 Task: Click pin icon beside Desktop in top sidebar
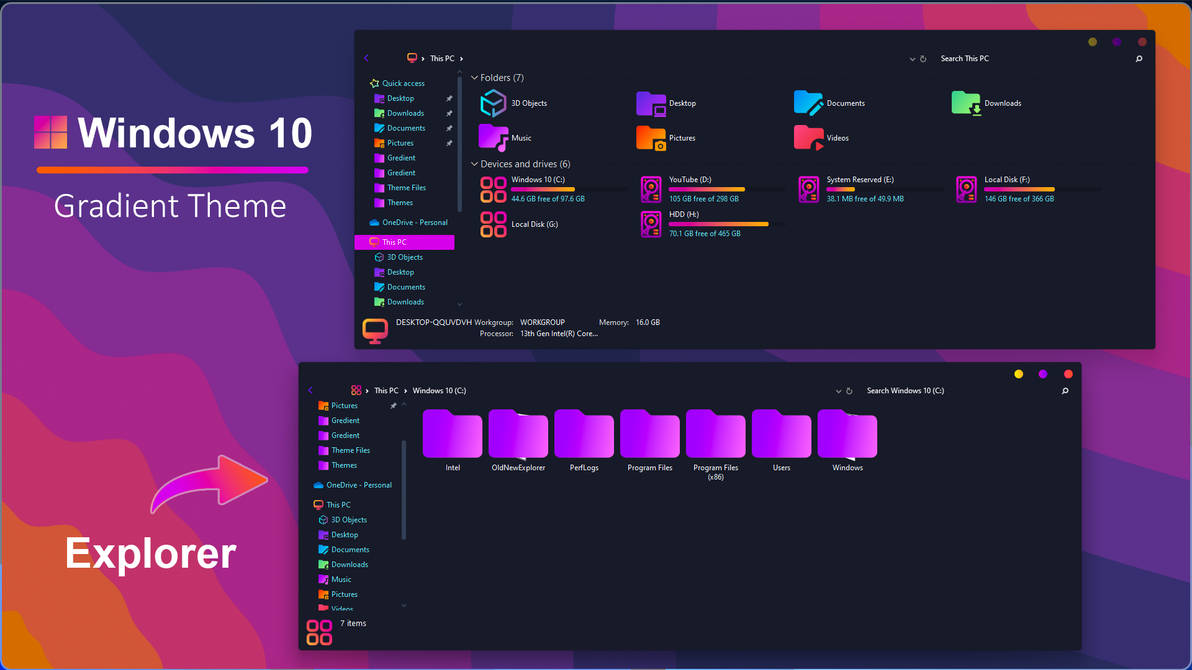click(449, 99)
